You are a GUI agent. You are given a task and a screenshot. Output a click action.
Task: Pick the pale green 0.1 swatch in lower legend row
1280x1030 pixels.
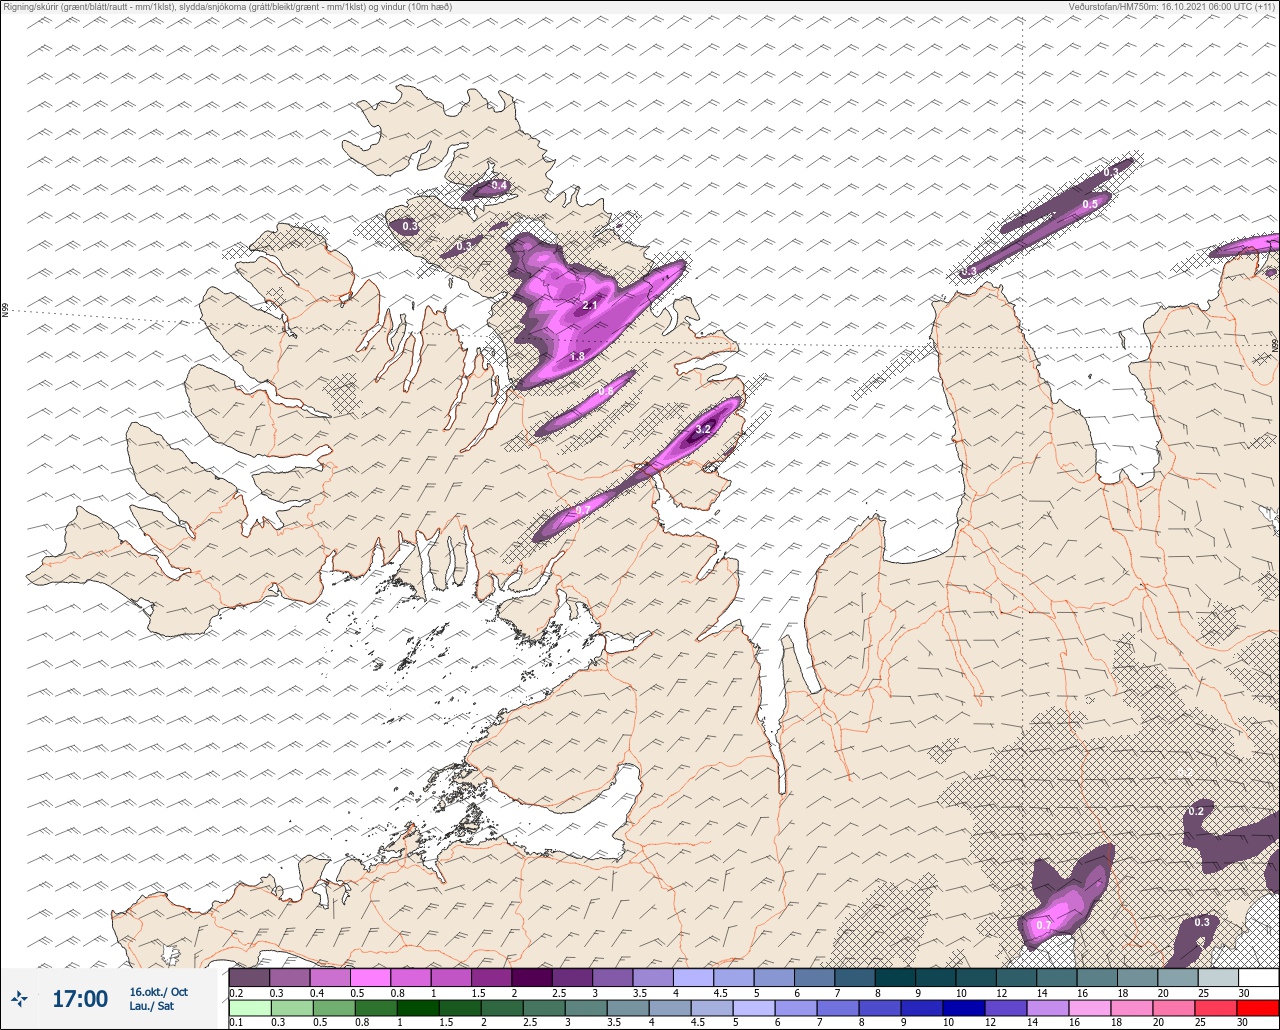(x=249, y=1007)
